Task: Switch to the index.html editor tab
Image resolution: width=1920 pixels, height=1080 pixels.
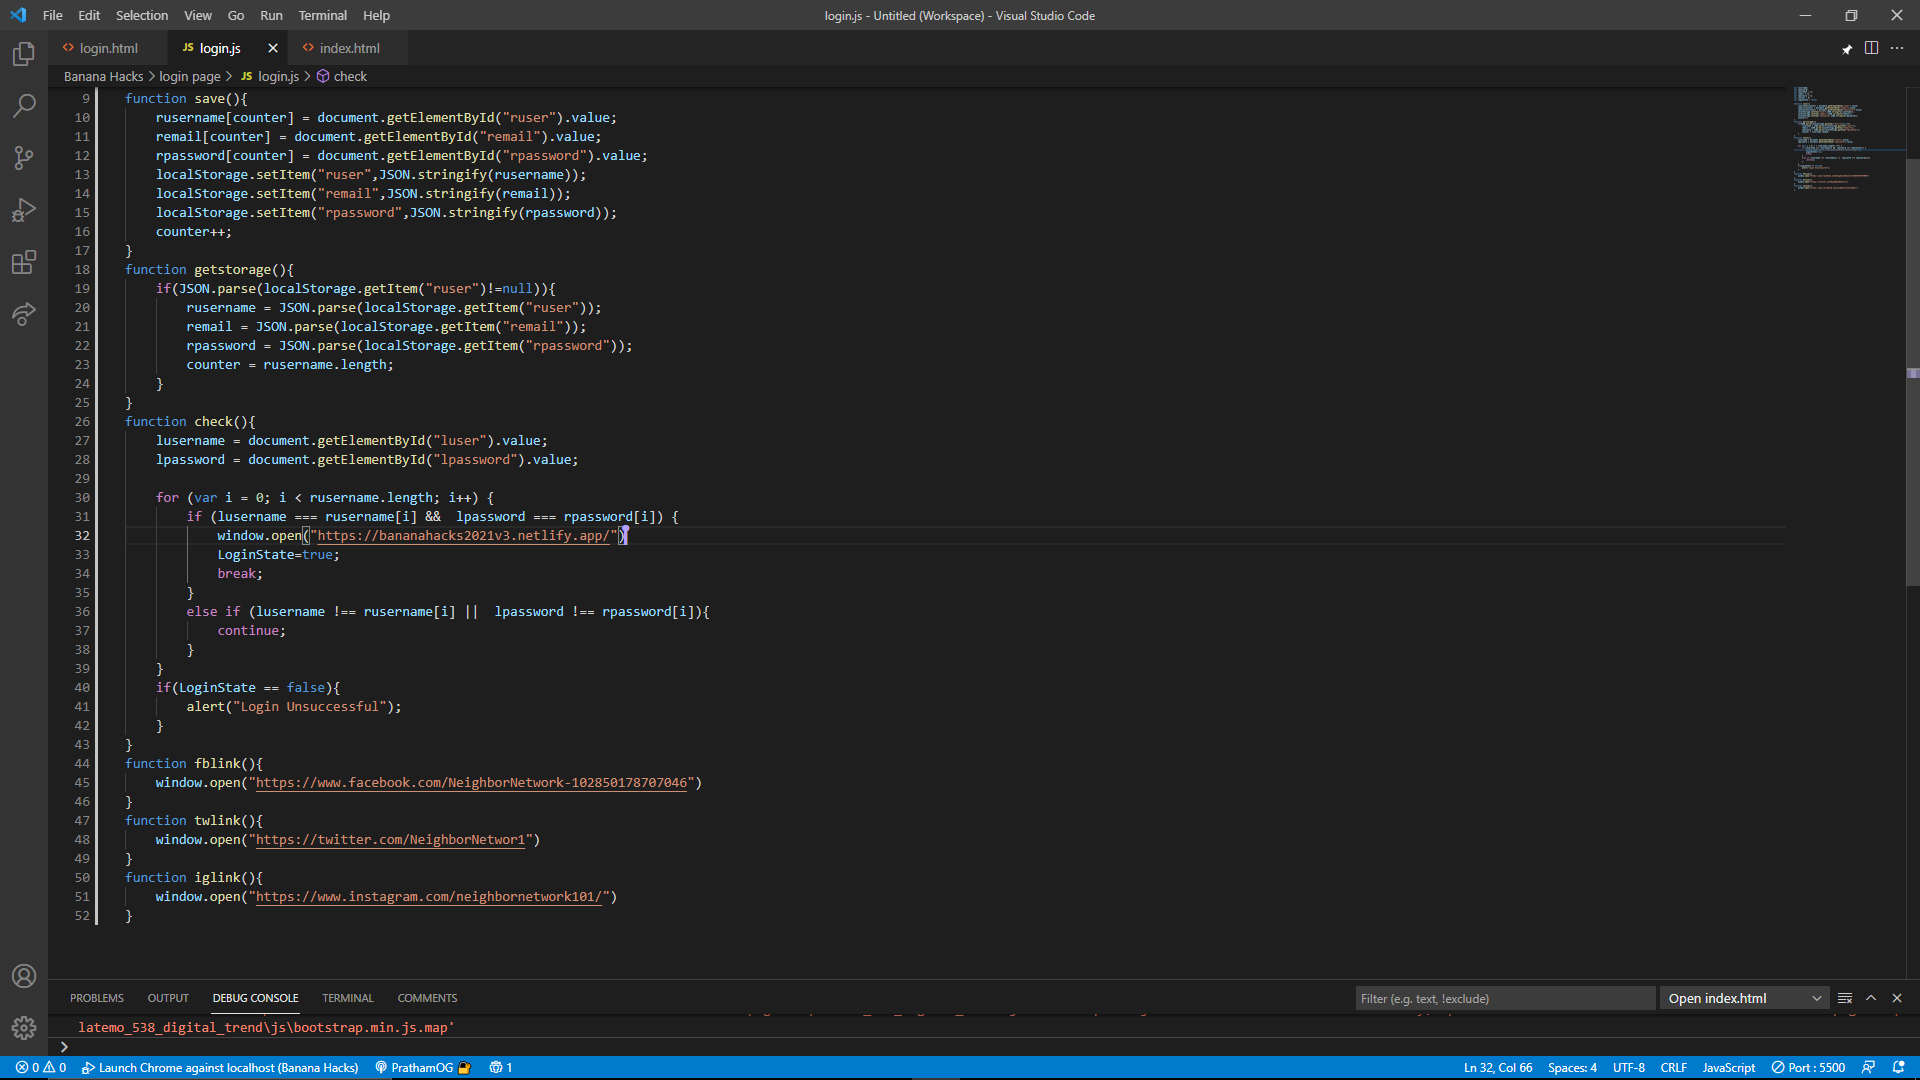Action: coord(349,48)
